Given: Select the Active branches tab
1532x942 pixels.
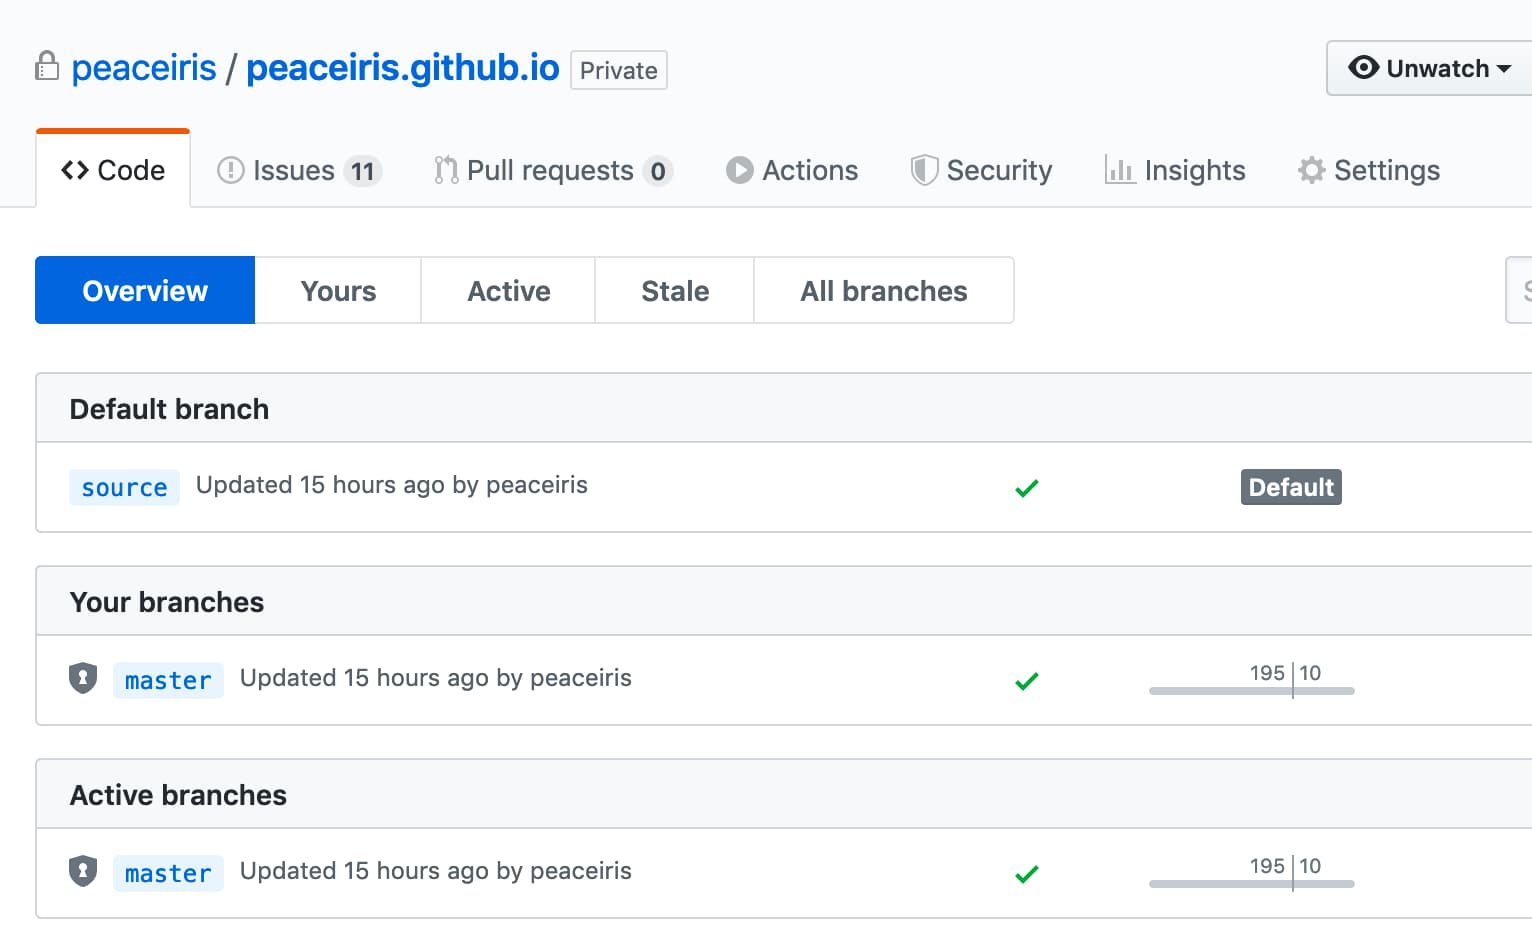Looking at the screenshot, I should [x=508, y=290].
